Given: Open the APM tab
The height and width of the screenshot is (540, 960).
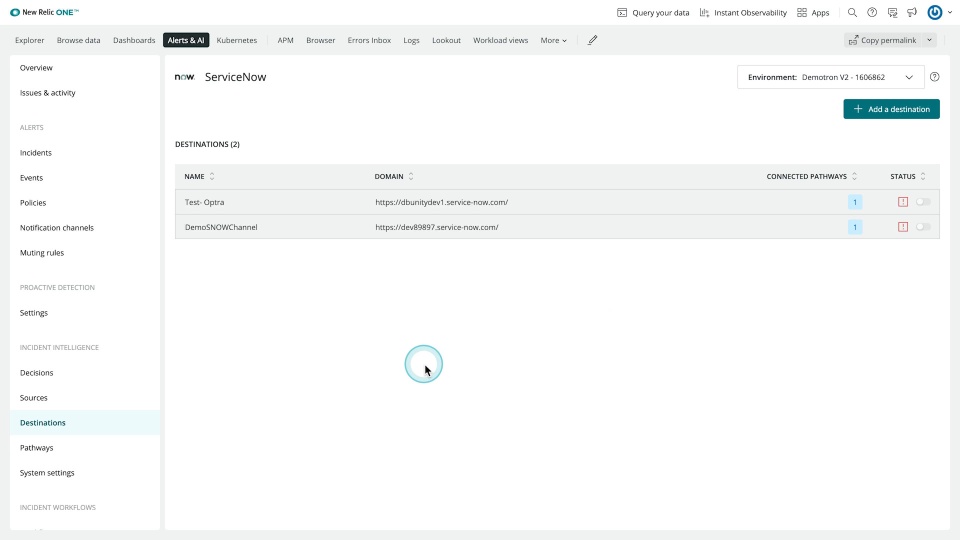Looking at the screenshot, I should tap(285, 40).
